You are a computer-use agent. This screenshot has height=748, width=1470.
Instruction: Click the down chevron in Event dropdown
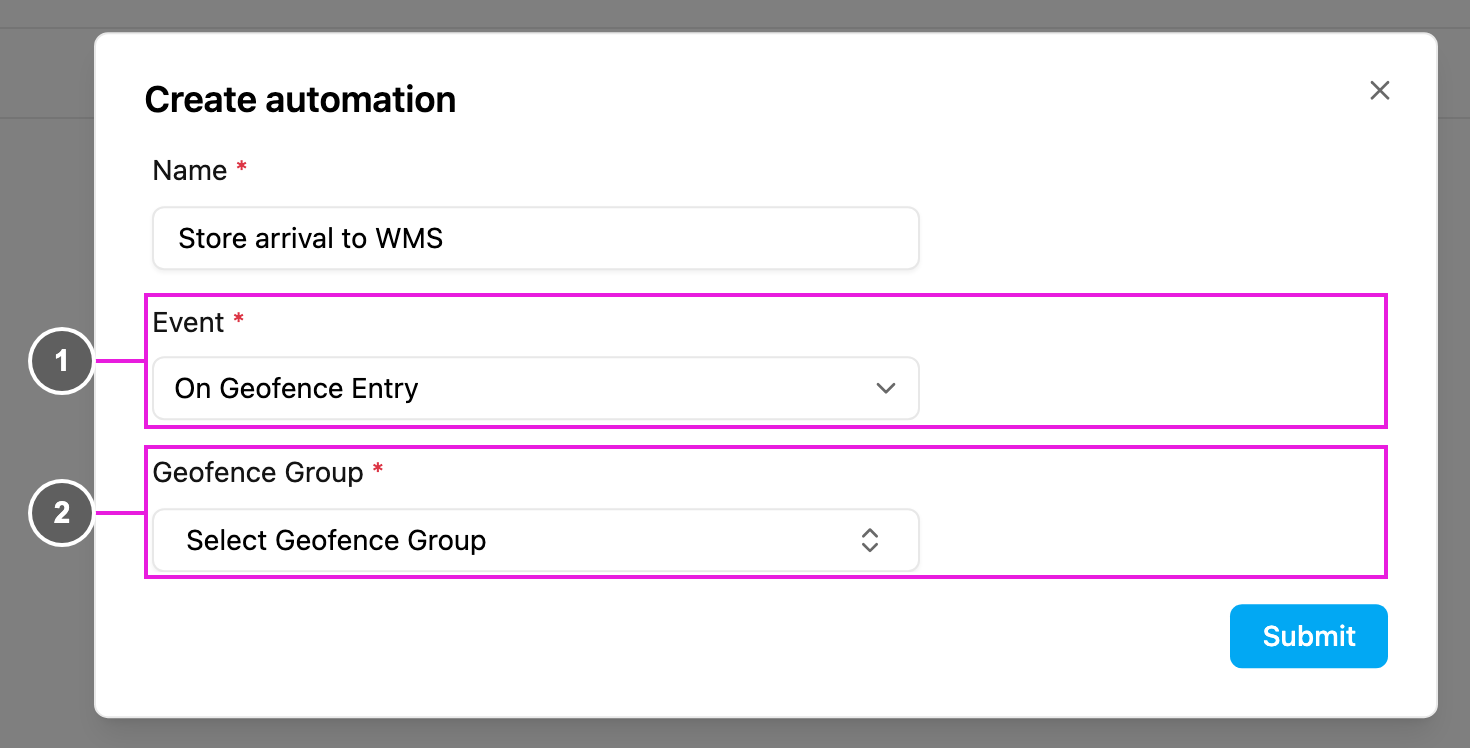click(x=885, y=388)
